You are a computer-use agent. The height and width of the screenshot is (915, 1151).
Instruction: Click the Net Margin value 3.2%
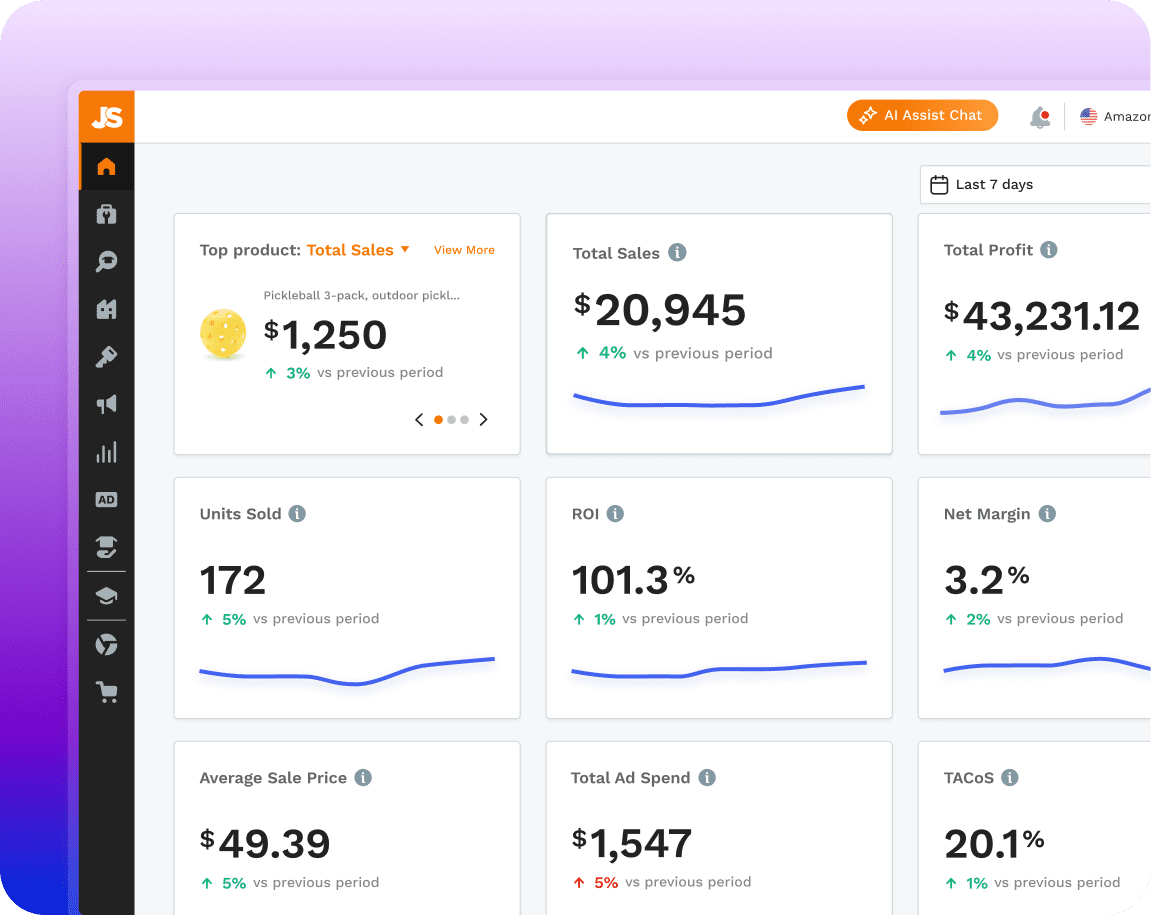[987, 579]
